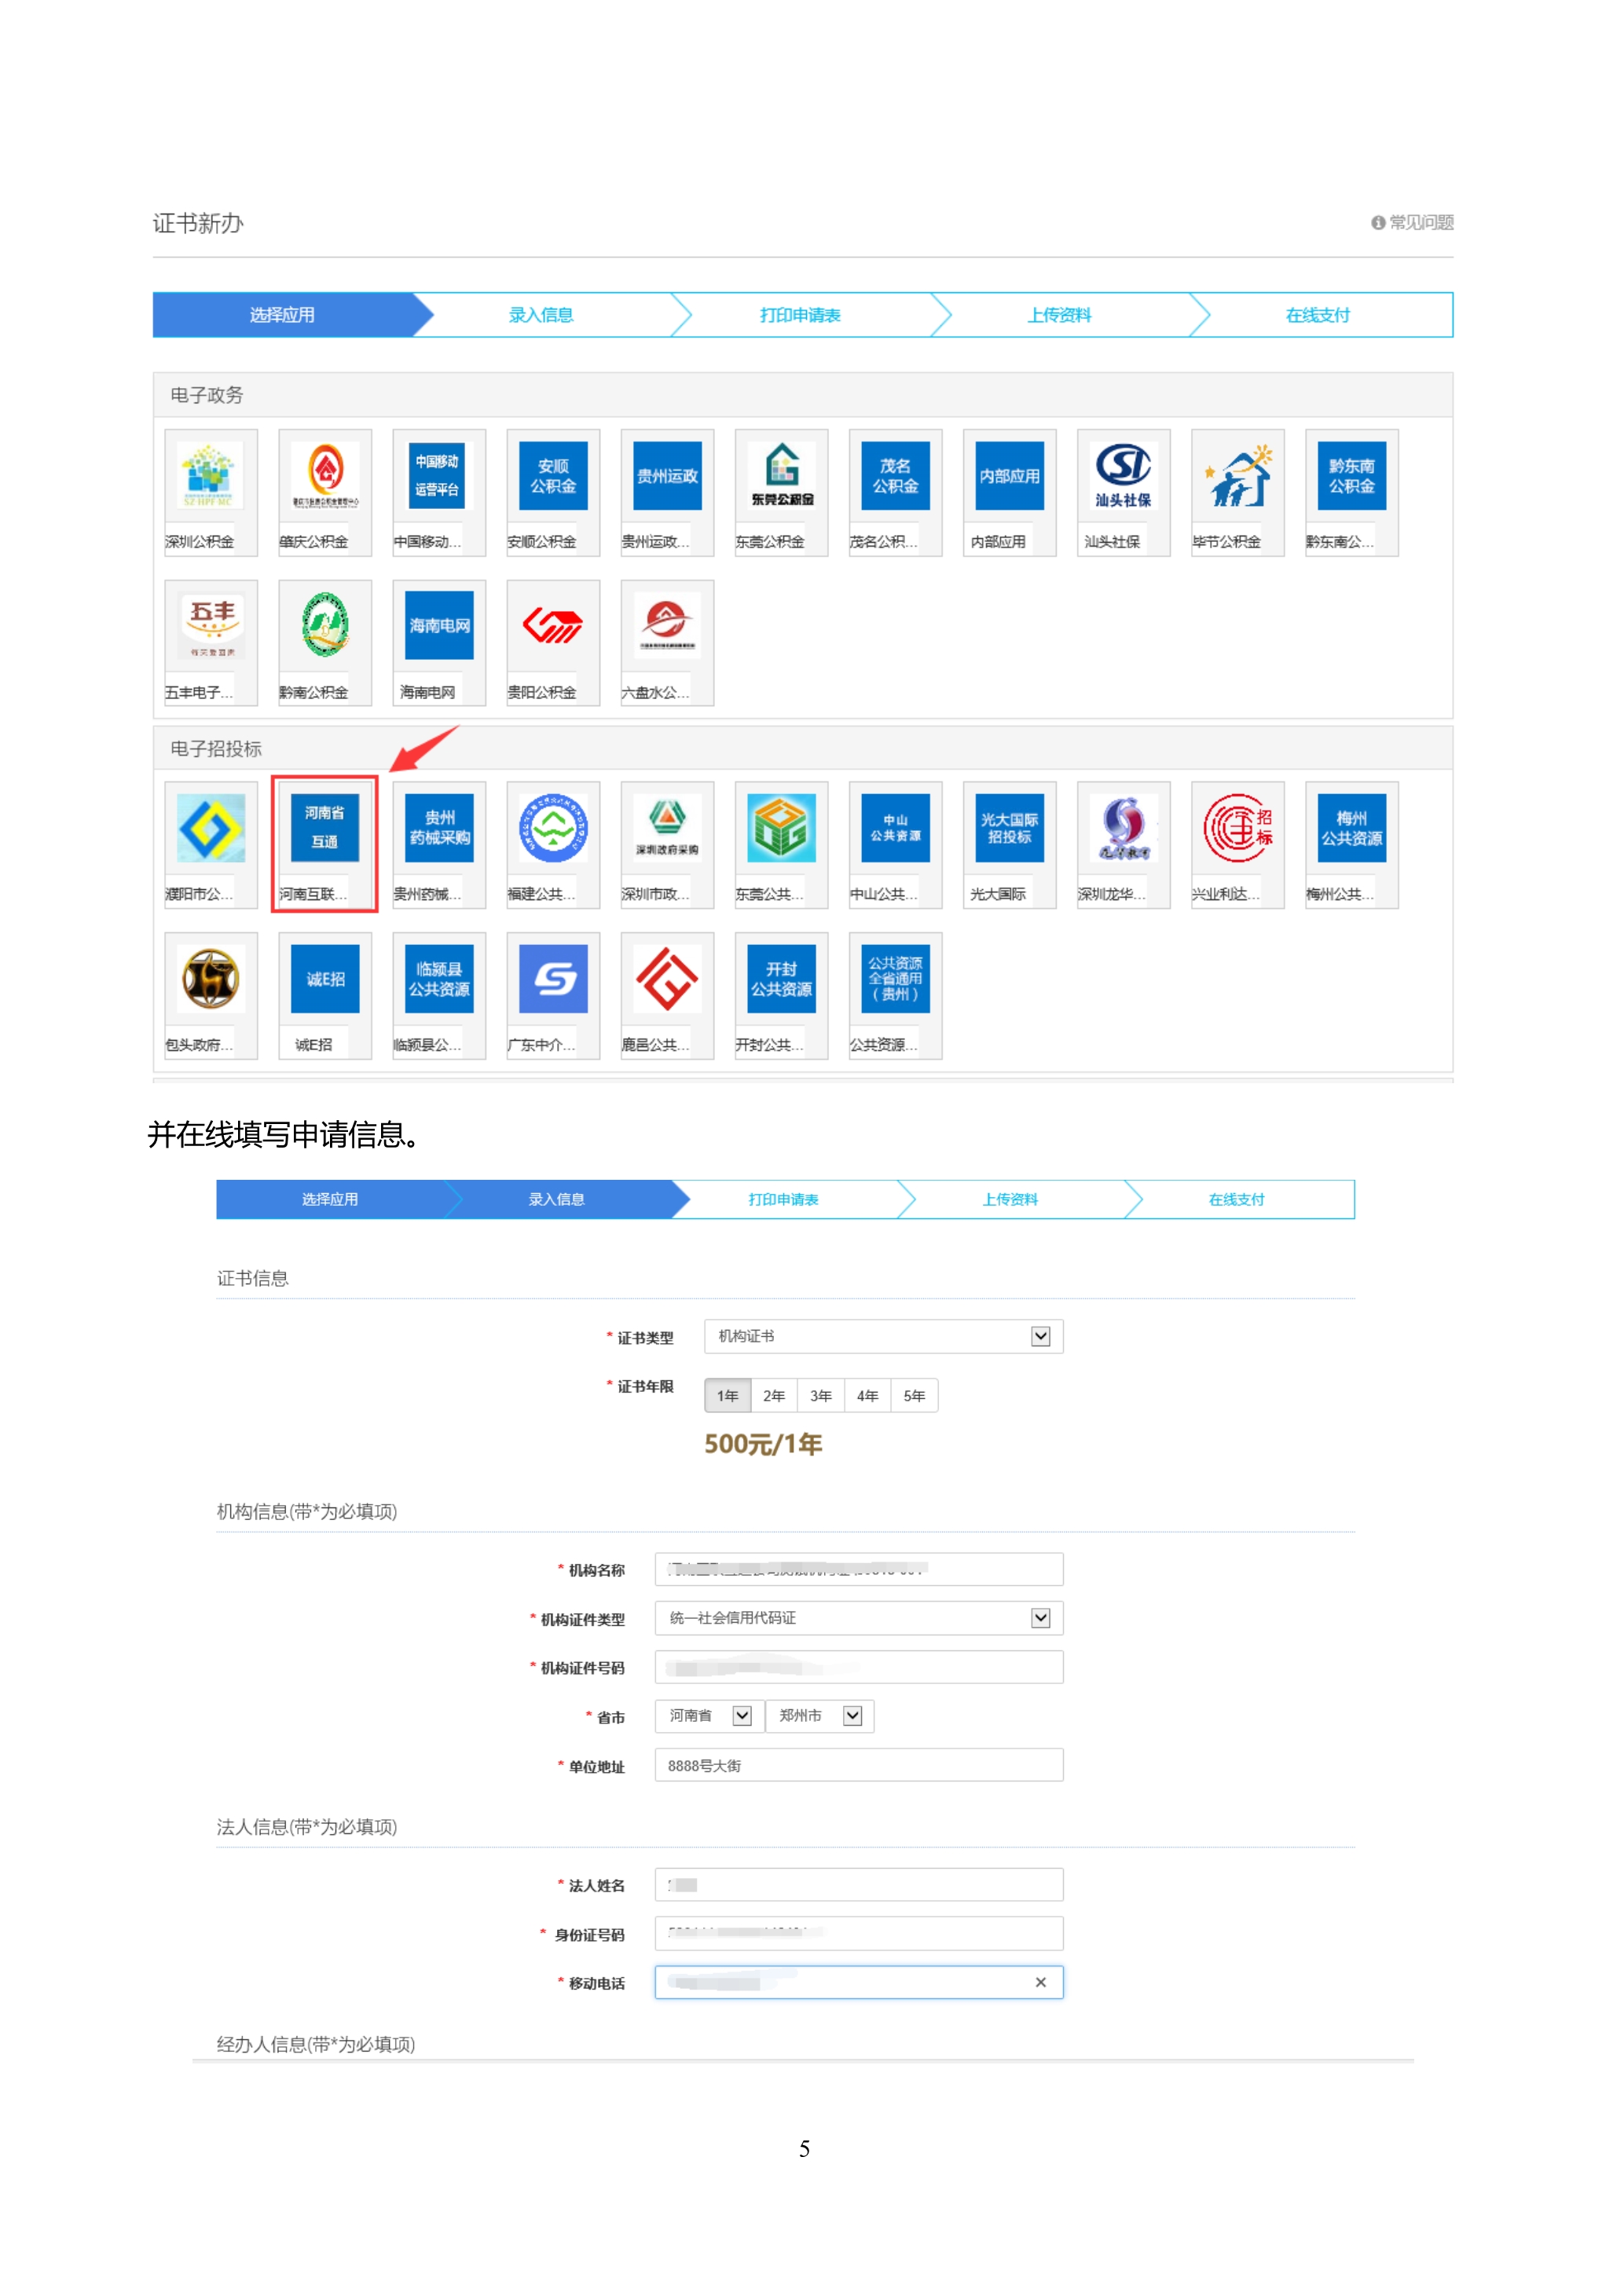Screen dimensions: 1624x2296
Task: Click 打印申请表 step in lower progress bar
Action: 784,1199
